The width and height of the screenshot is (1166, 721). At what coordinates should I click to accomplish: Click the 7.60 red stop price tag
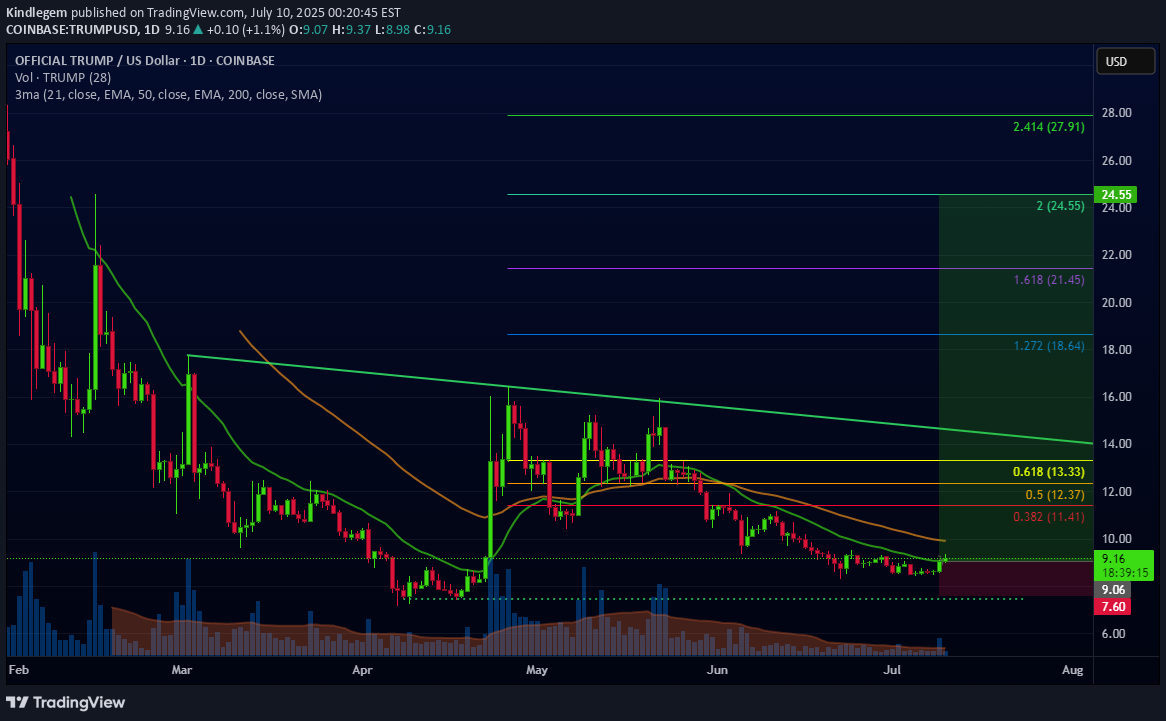[1115, 607]
